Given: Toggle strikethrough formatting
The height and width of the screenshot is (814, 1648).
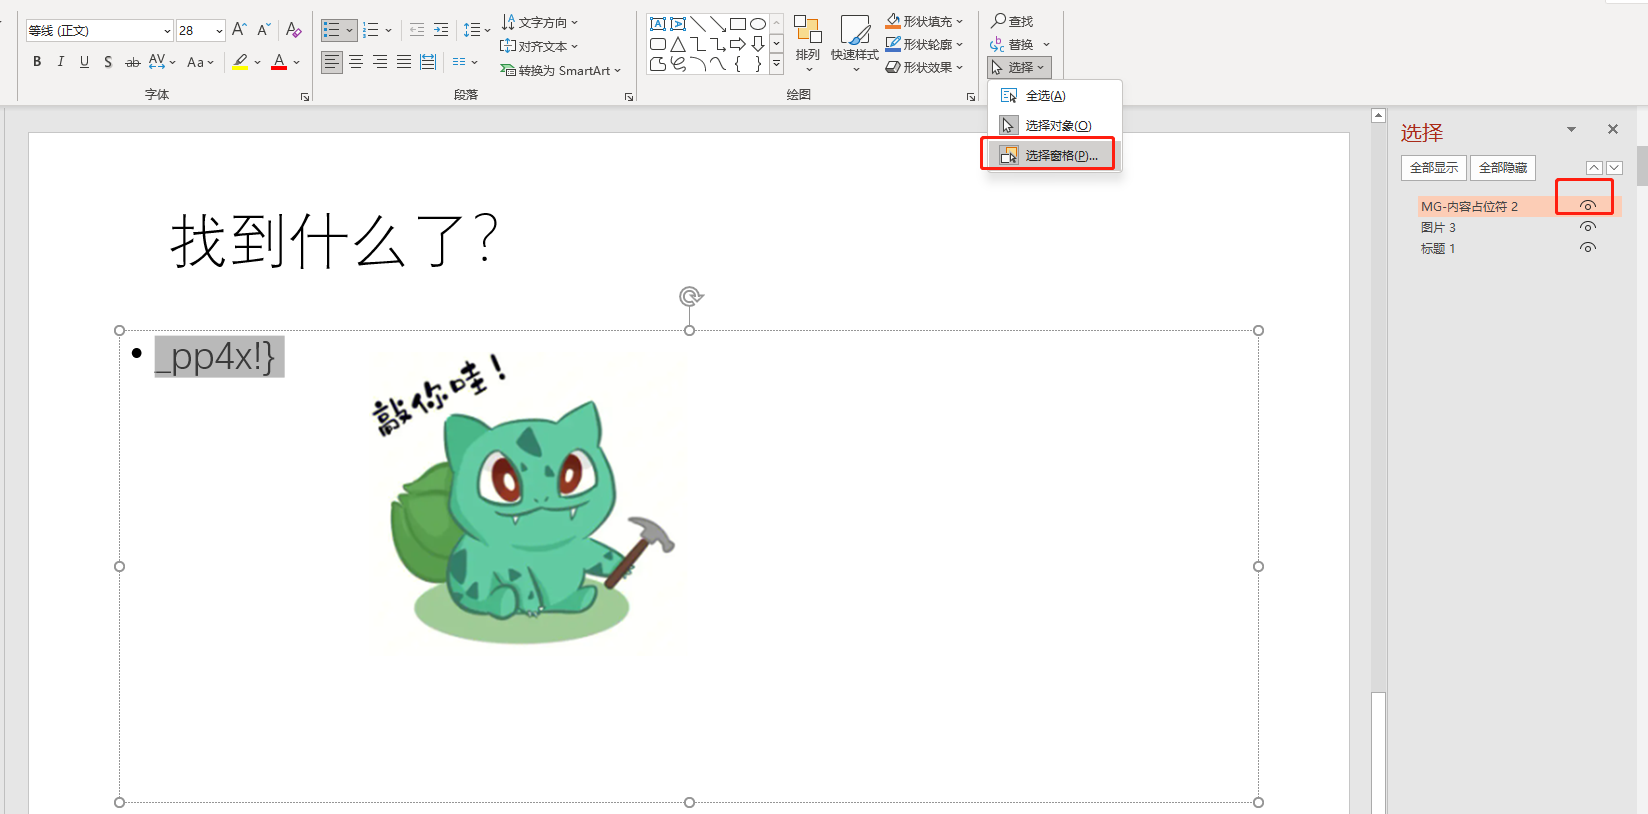Looking at the screenshot, I should click(x=132, y=62).
